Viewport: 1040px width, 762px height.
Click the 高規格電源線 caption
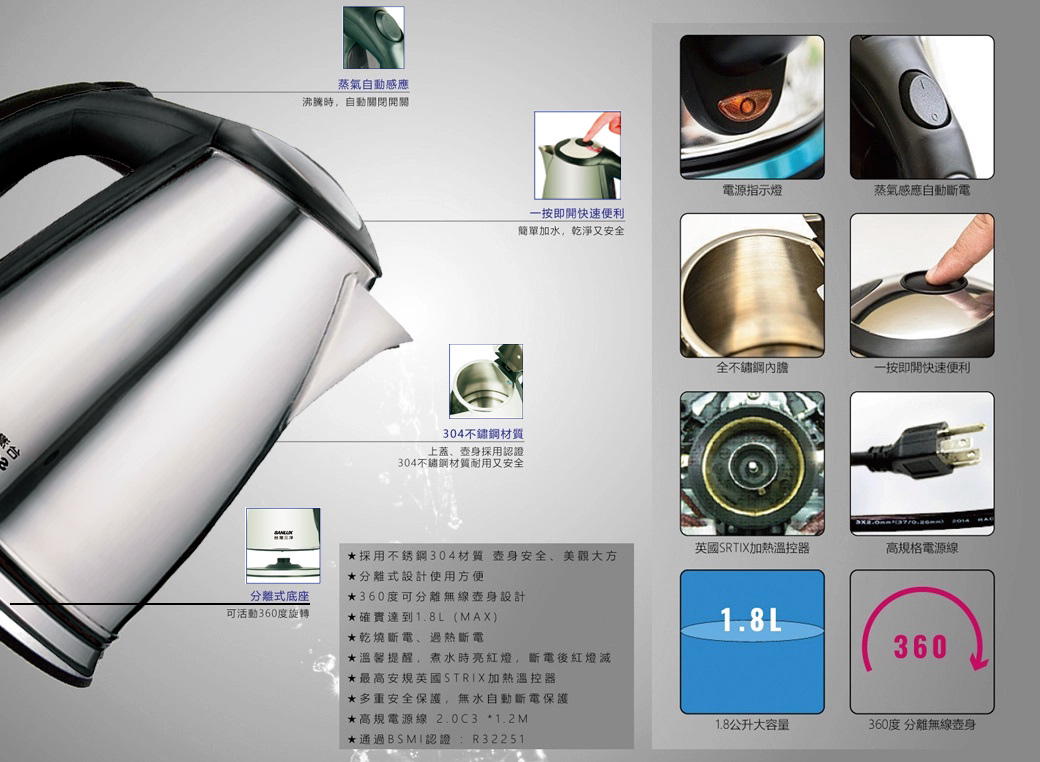pos(922,547)
